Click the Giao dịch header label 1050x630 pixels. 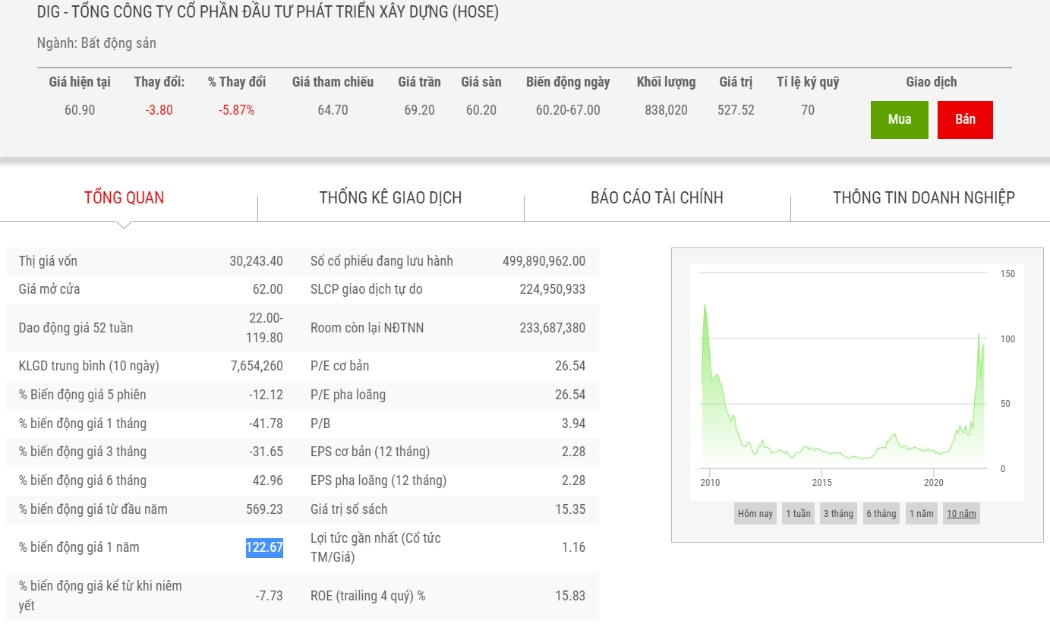pyautogui.click(x=931, y=82)
